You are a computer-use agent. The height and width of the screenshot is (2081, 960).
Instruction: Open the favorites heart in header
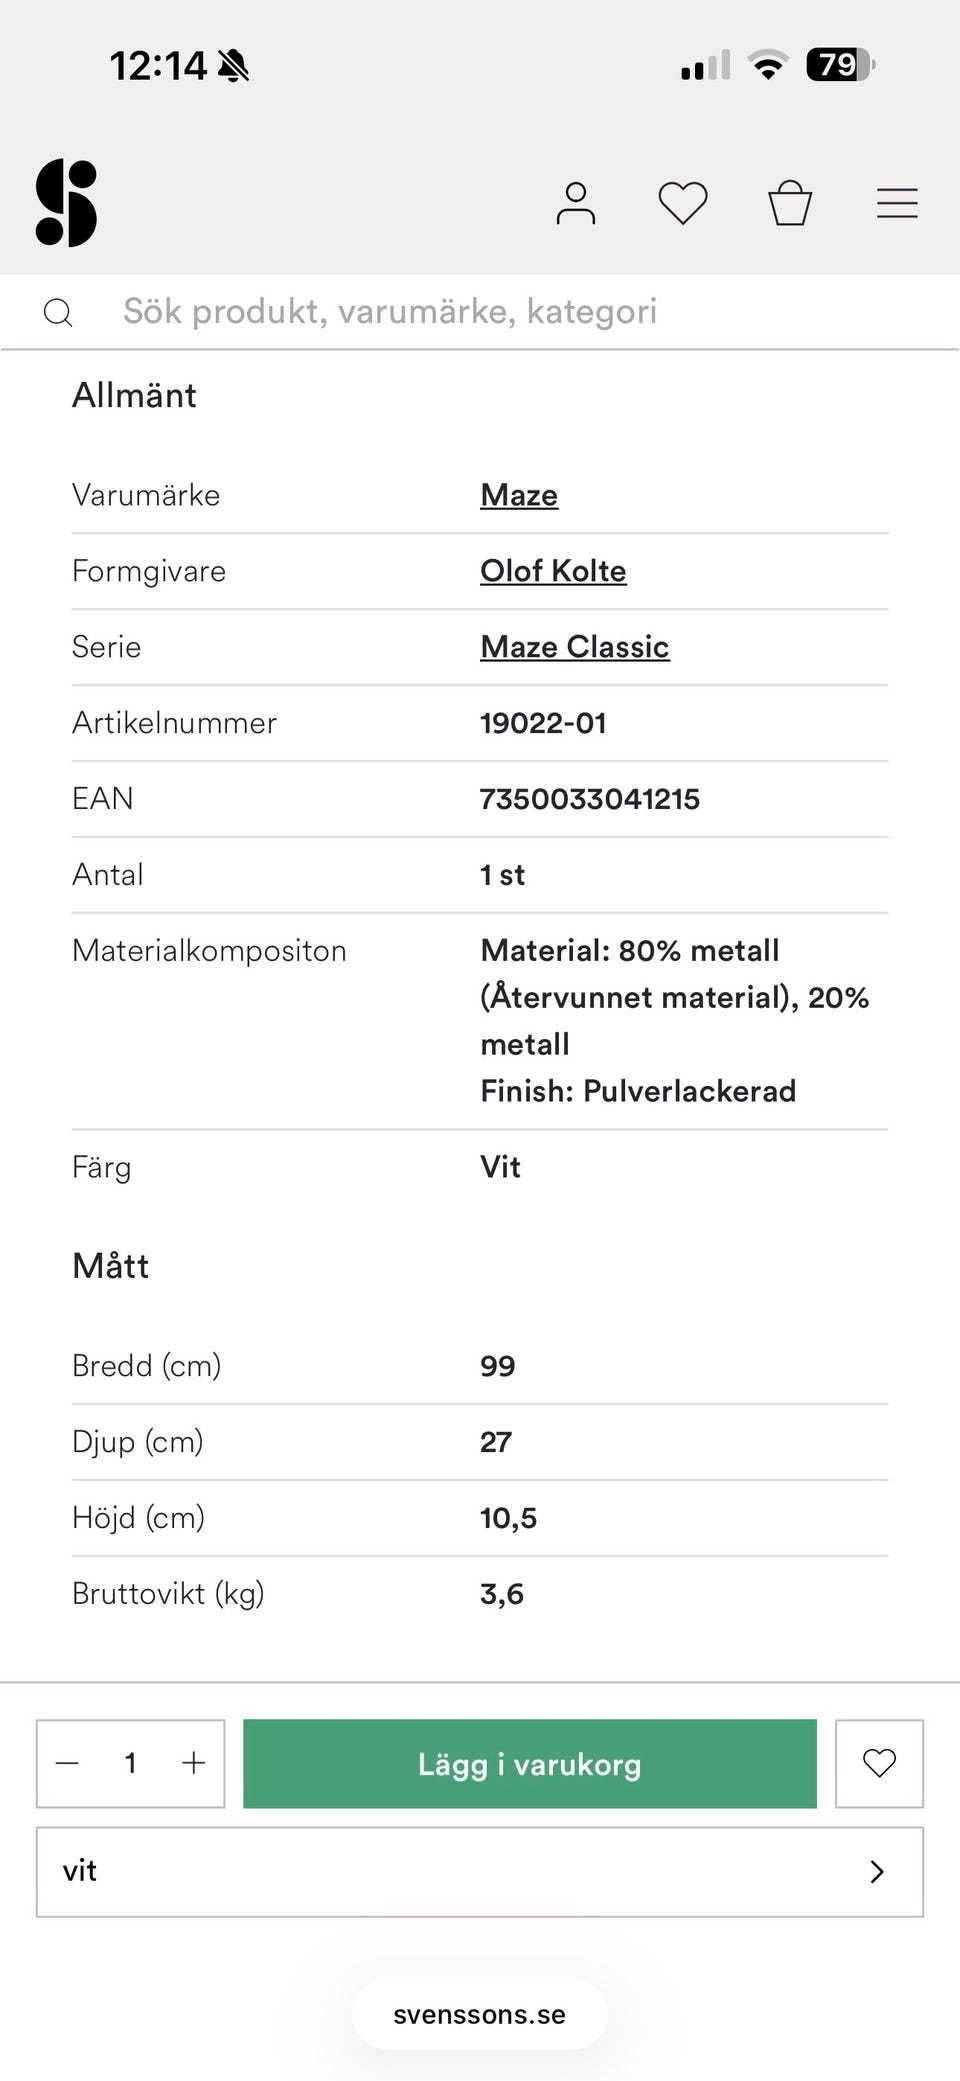click(x=683, y=203)
